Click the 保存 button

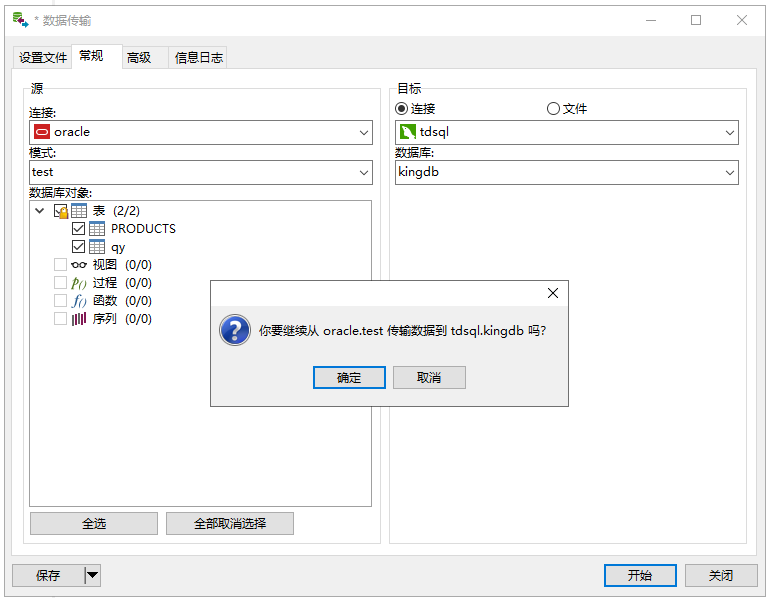pos(48,575)
